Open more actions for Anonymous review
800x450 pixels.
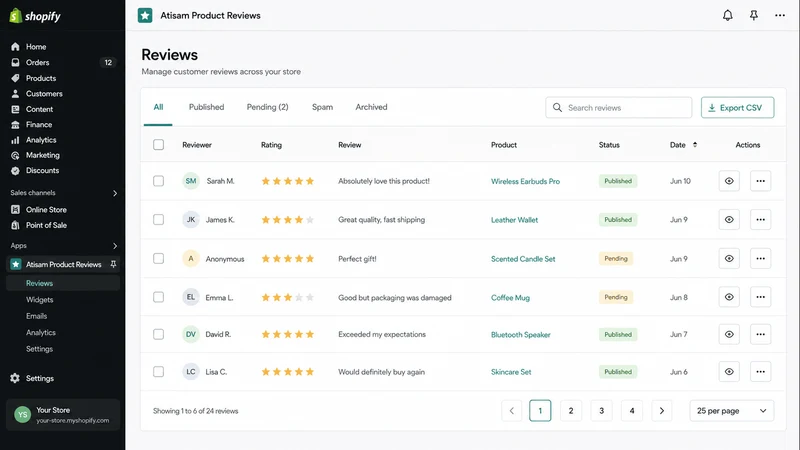(x=760, y=258)
